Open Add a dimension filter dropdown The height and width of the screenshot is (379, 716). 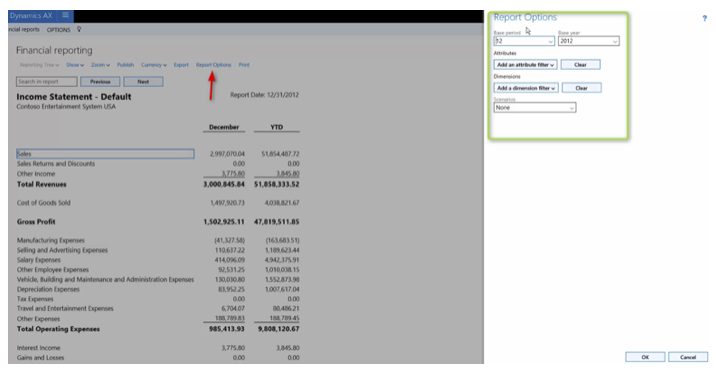click(x=526, y=88)
